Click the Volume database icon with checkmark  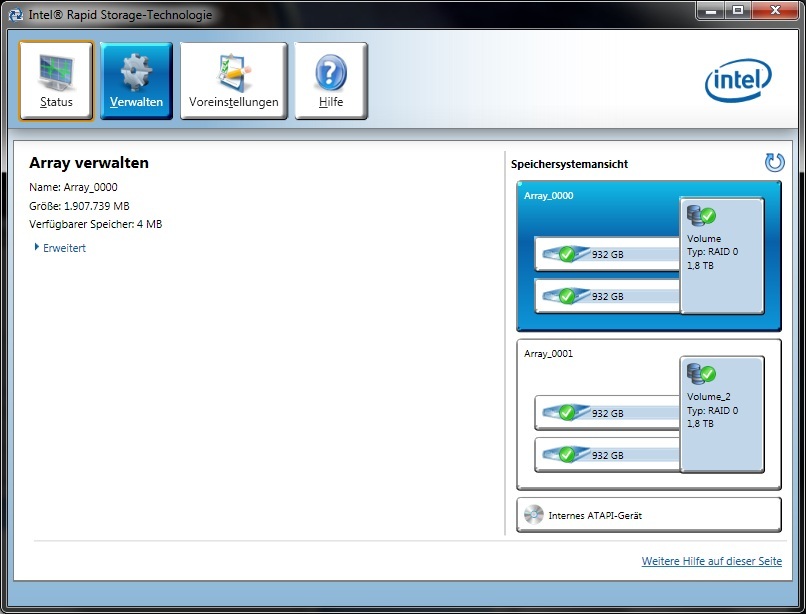click(x=701, y=215)
